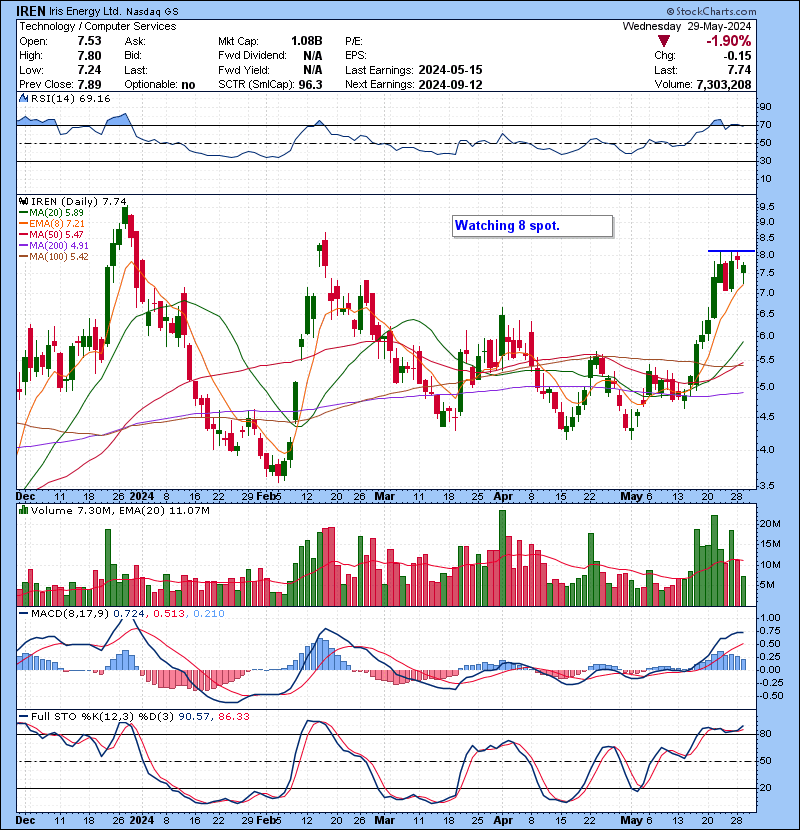Click the Open value 7.53
This screenshot has height=830, width=800.
coord(89,41)
